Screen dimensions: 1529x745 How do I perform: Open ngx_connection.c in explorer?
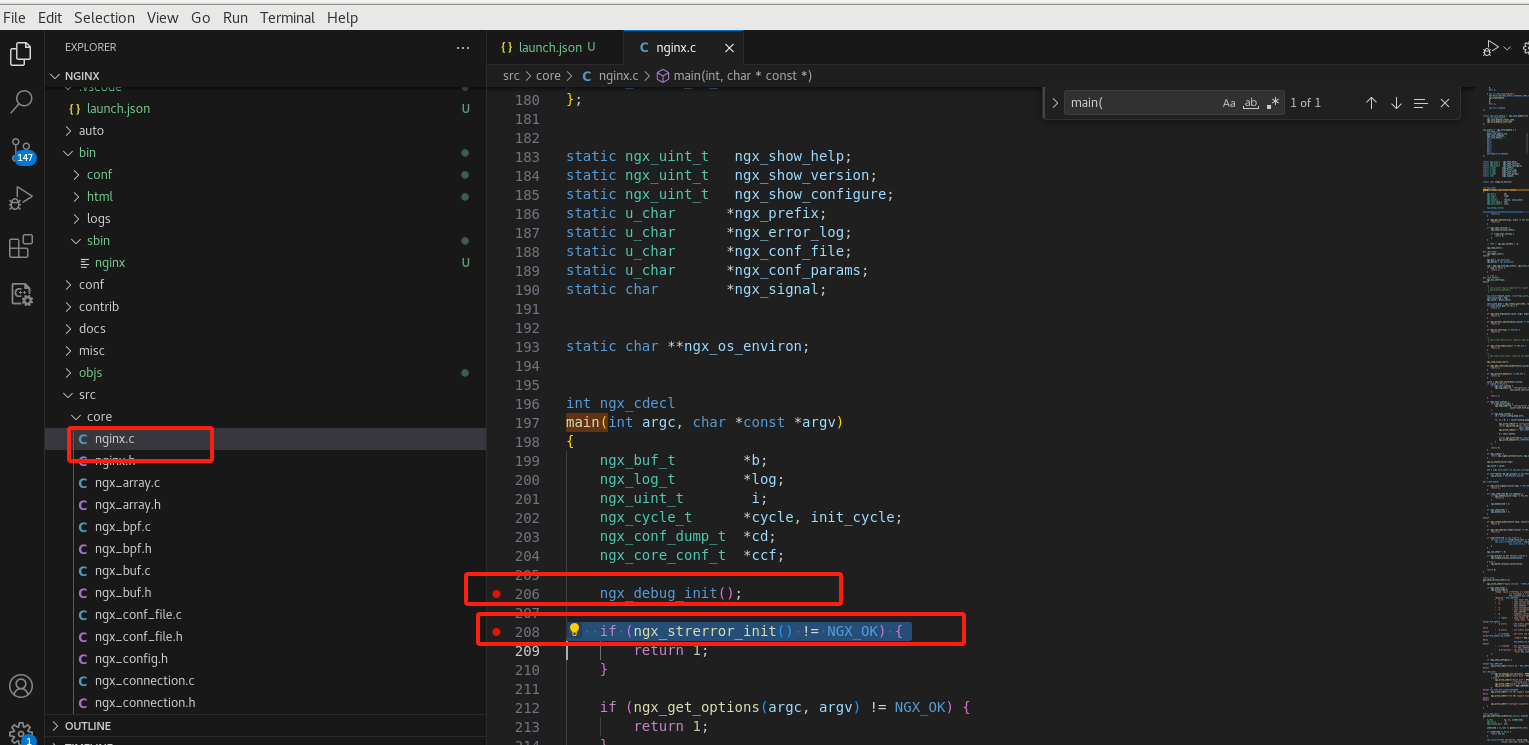tap(265, 680)
